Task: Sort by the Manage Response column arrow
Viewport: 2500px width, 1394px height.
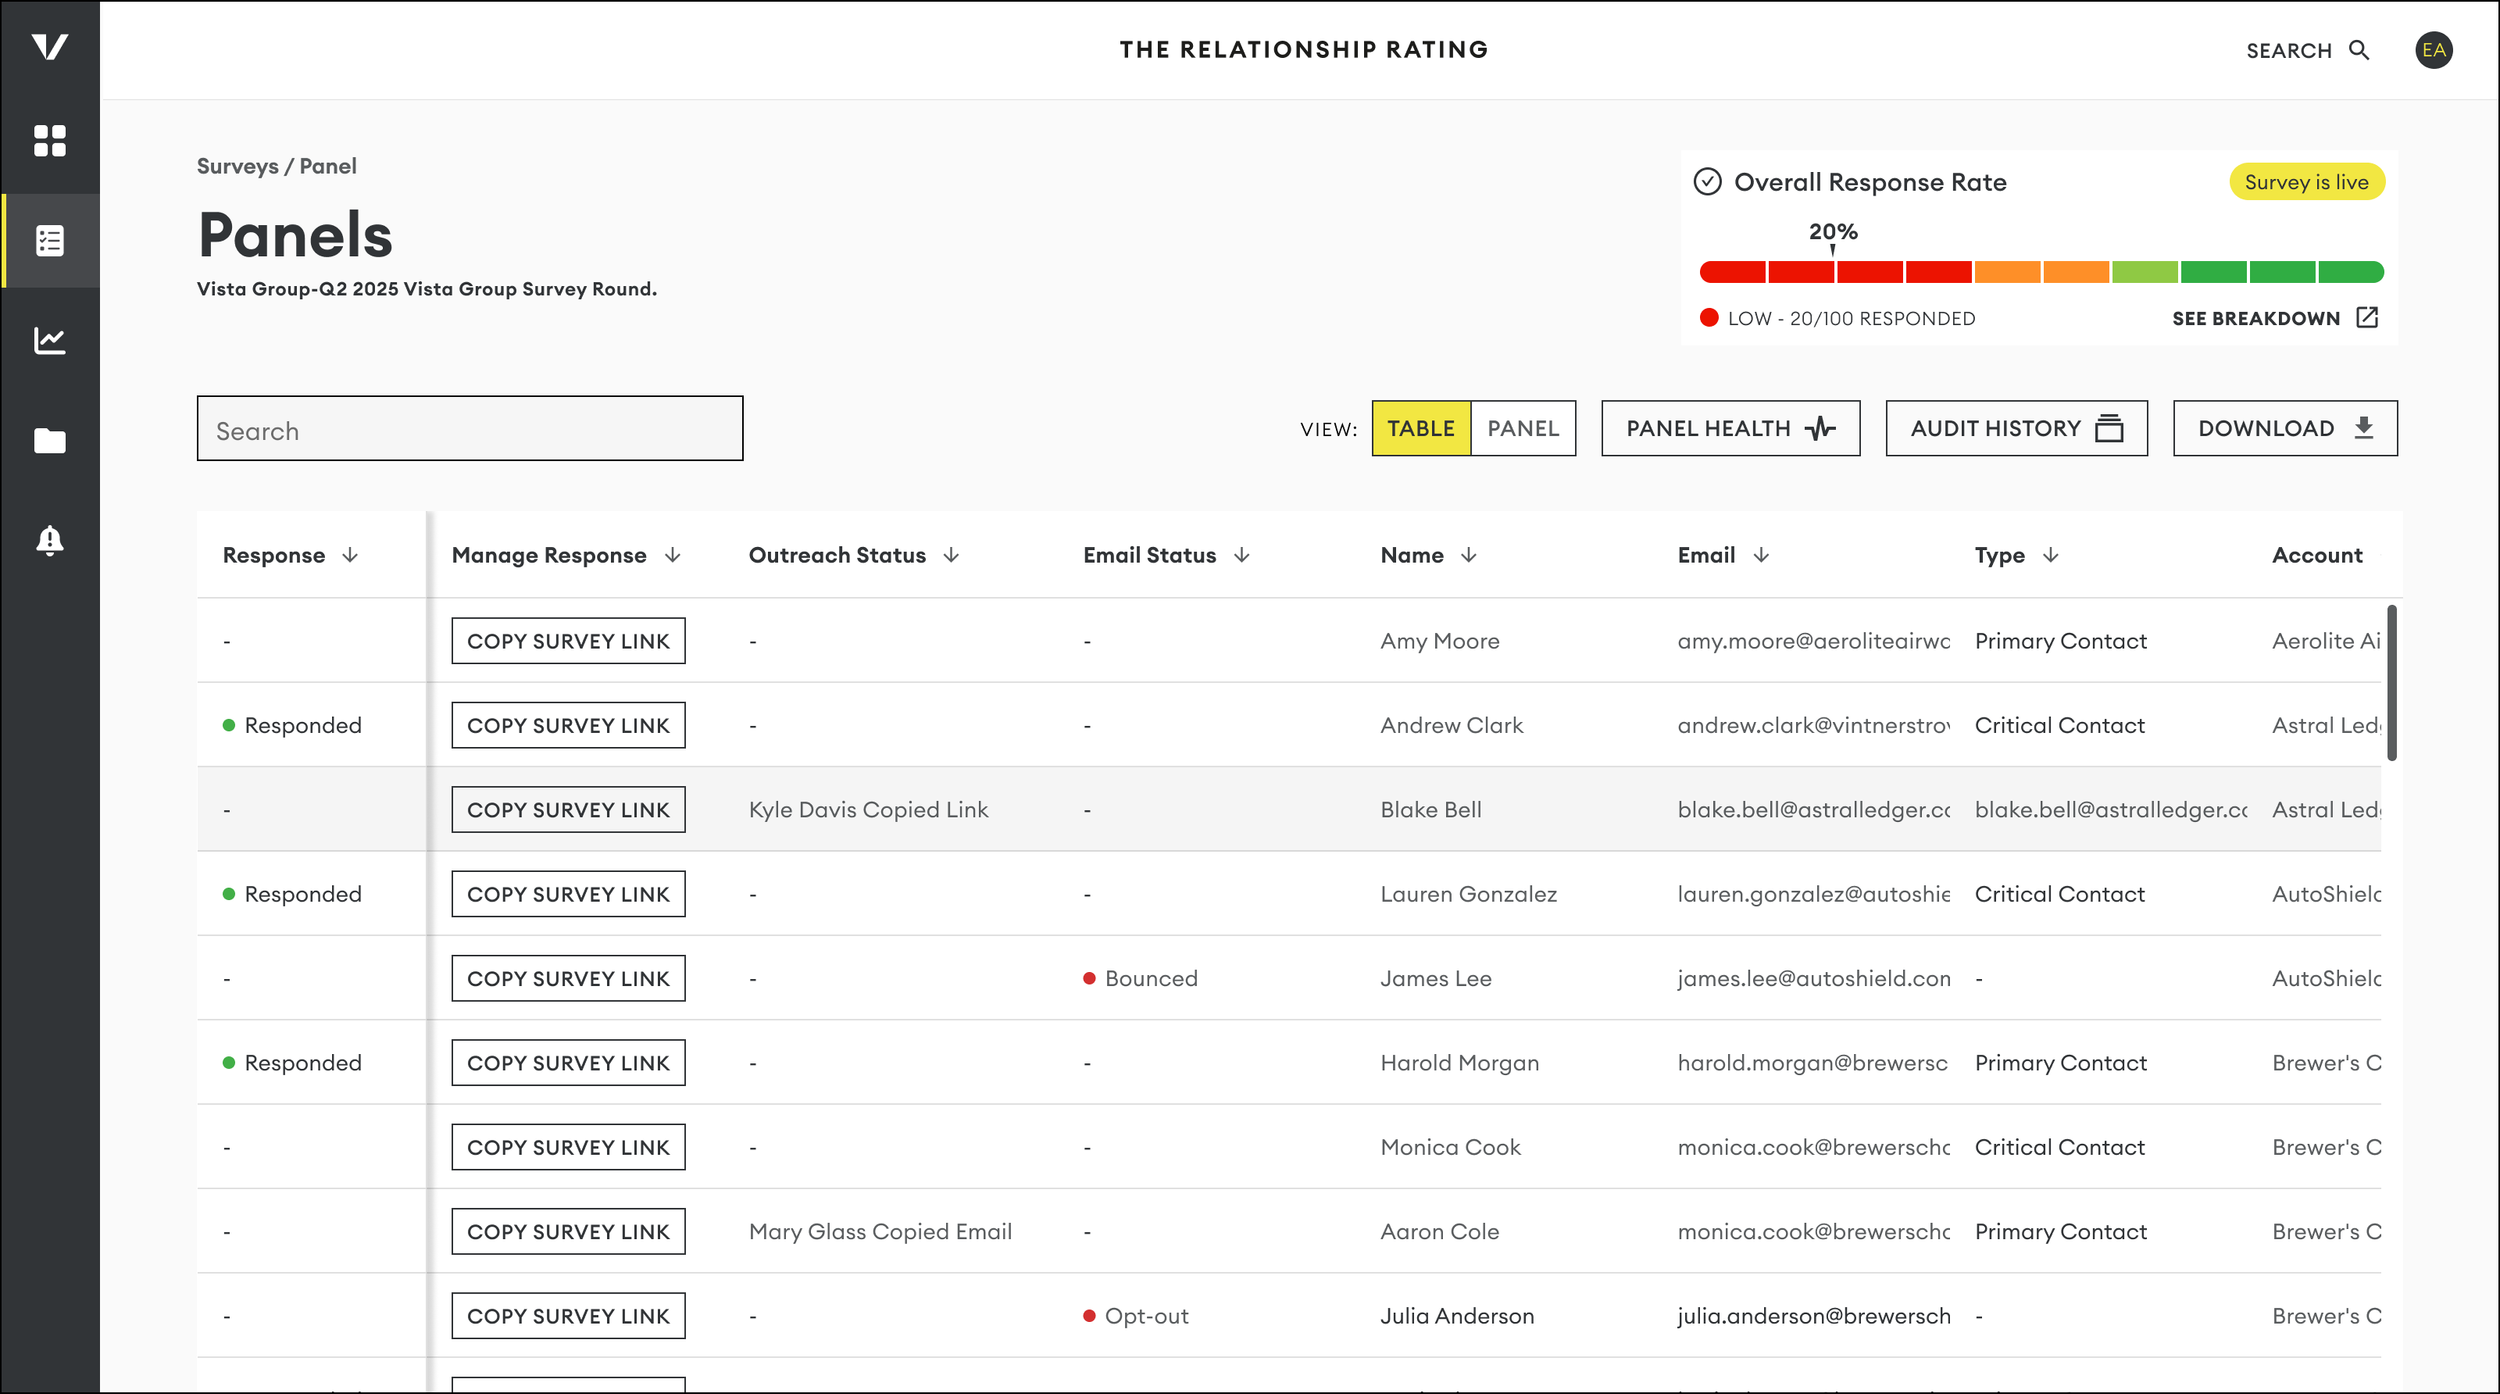Action: [673, 555]
